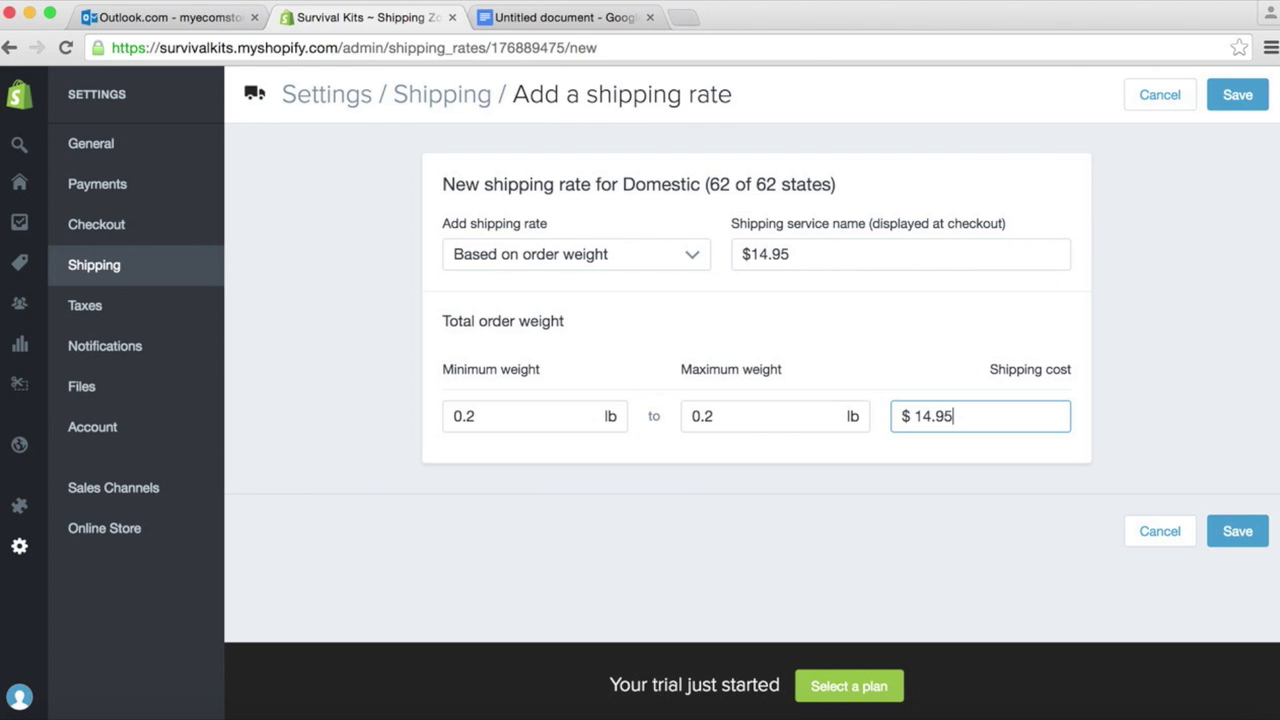
Task: Open search via magnifier sidebar icon
Action: coord(19,145)
